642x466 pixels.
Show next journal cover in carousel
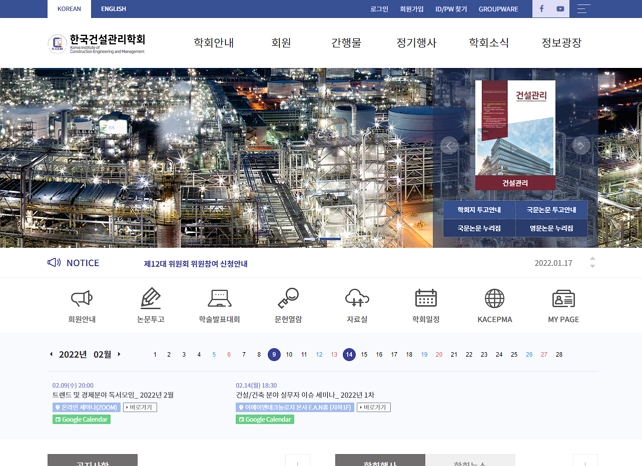coord(581,145)
